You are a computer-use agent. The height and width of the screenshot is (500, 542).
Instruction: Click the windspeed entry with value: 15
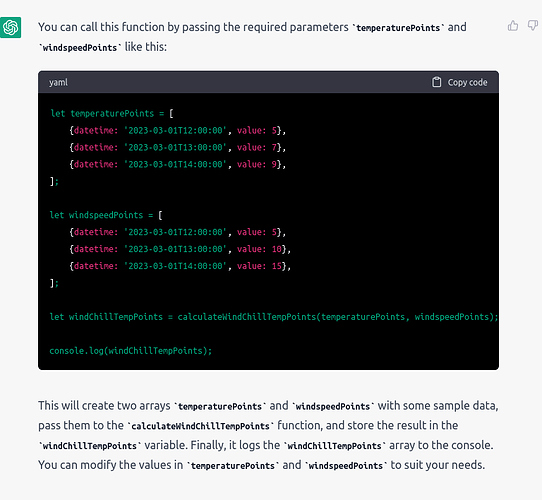pyautogui.click(x=180, y=266)
